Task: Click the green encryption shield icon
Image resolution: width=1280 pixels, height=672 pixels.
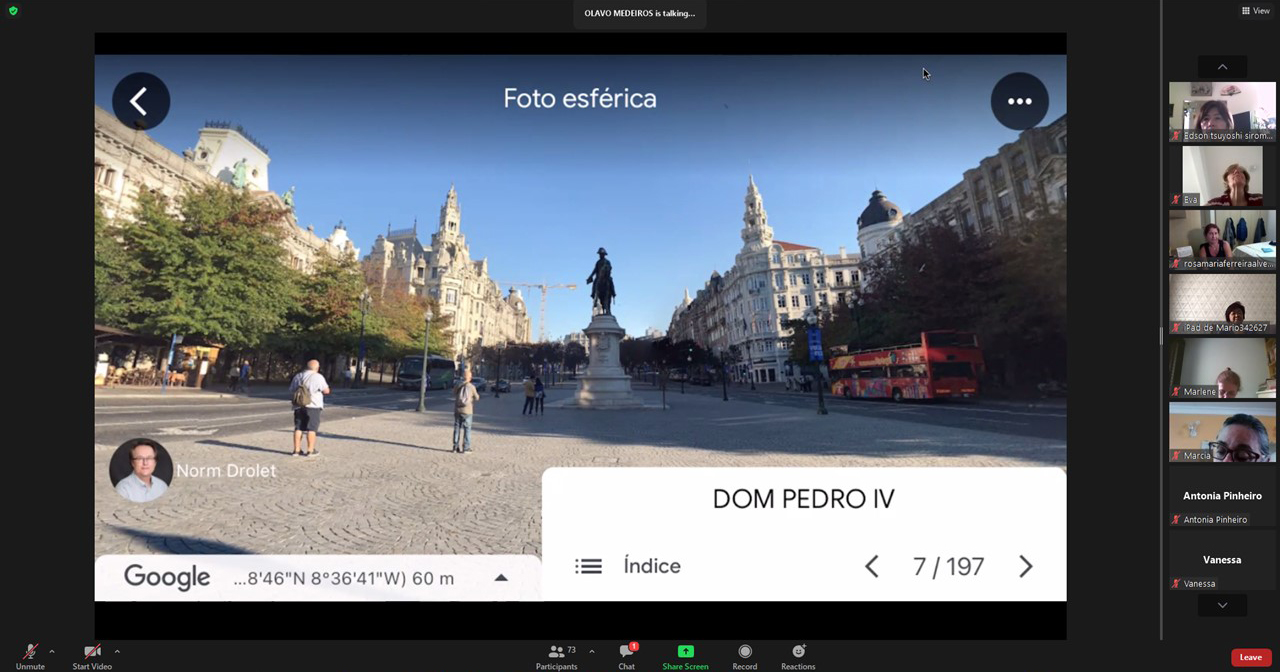Action: 13,11
